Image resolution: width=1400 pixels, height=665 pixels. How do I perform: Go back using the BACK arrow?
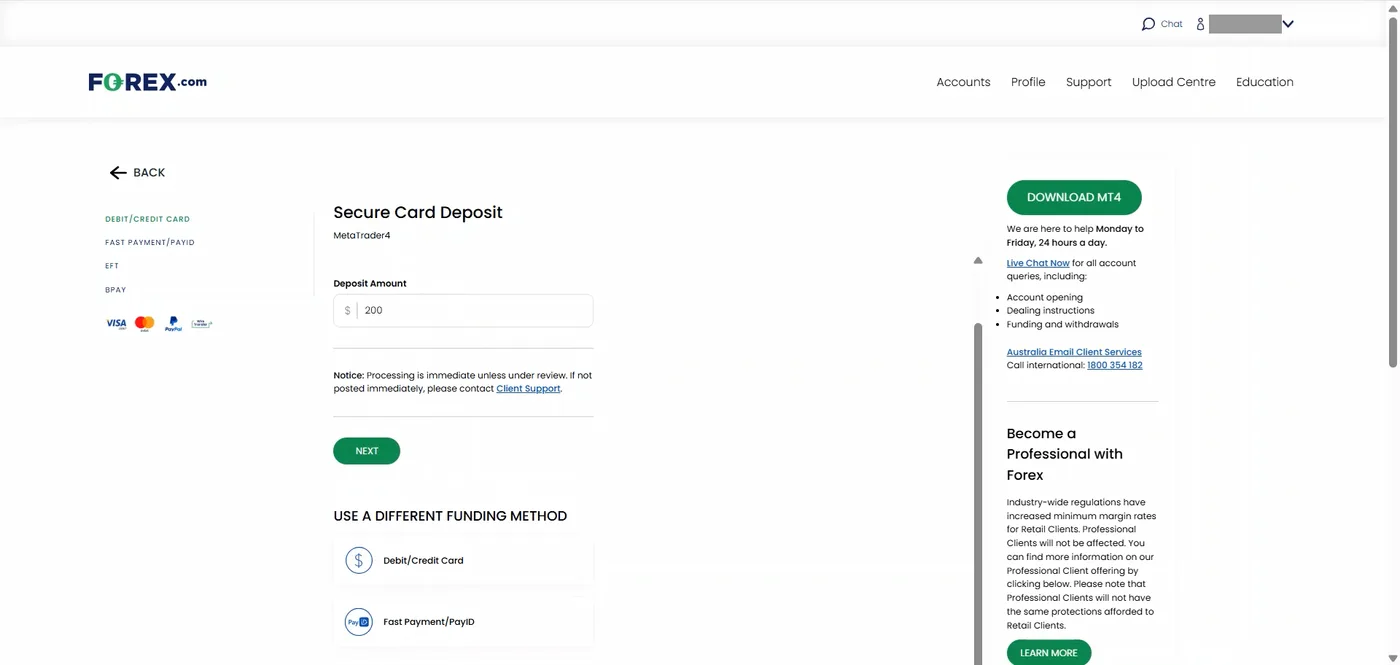(x=138, y=172)
